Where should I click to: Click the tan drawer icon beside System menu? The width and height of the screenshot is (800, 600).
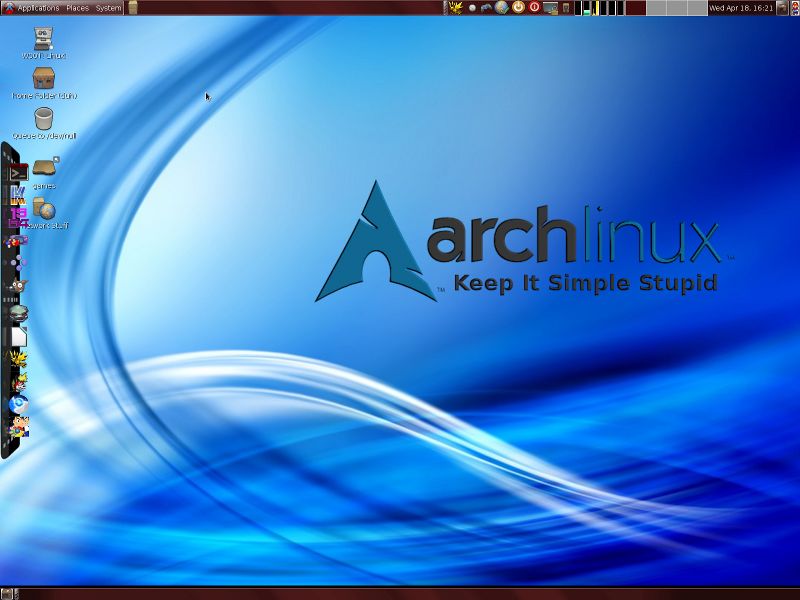point(133,8)
